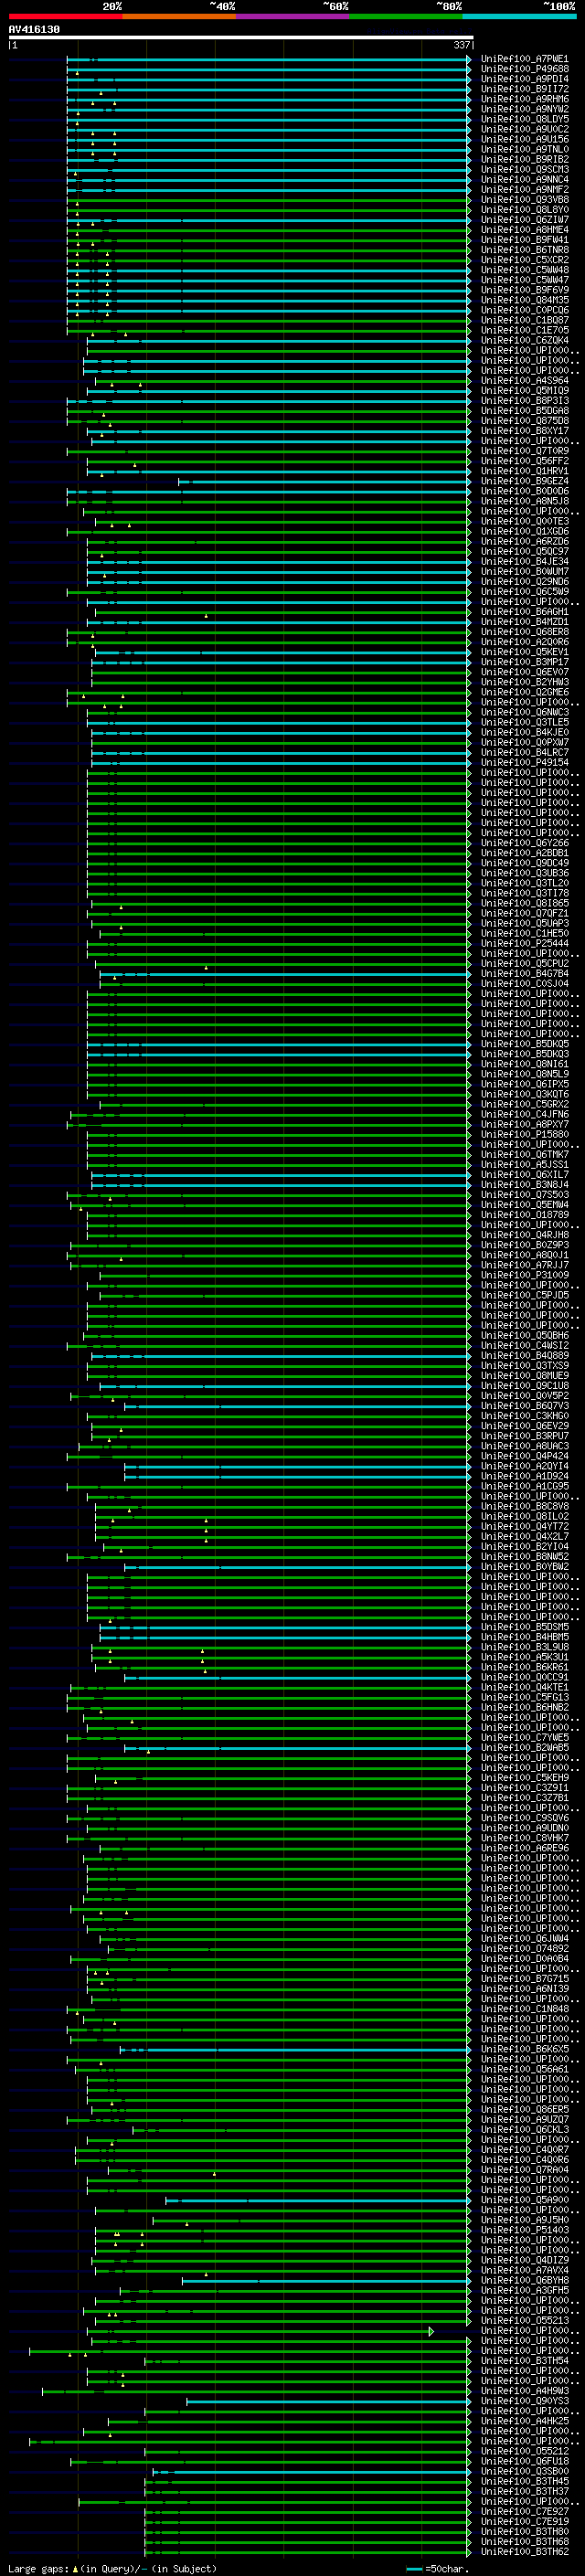585x2576 pixels.
Task: Click hit label UniRef100_B3TH62
Action: [524, 2551]
